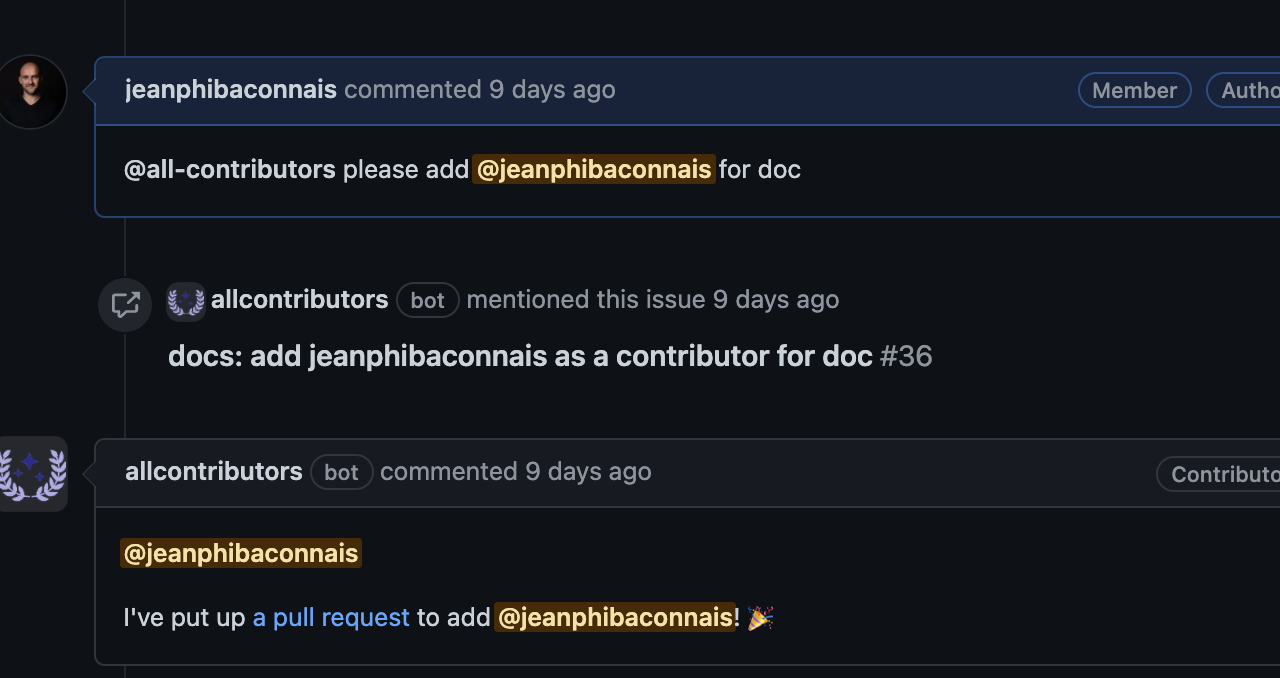
Task: Click highlighted @jeanphibaconnais mention in first comment
Action: [594, 170]
